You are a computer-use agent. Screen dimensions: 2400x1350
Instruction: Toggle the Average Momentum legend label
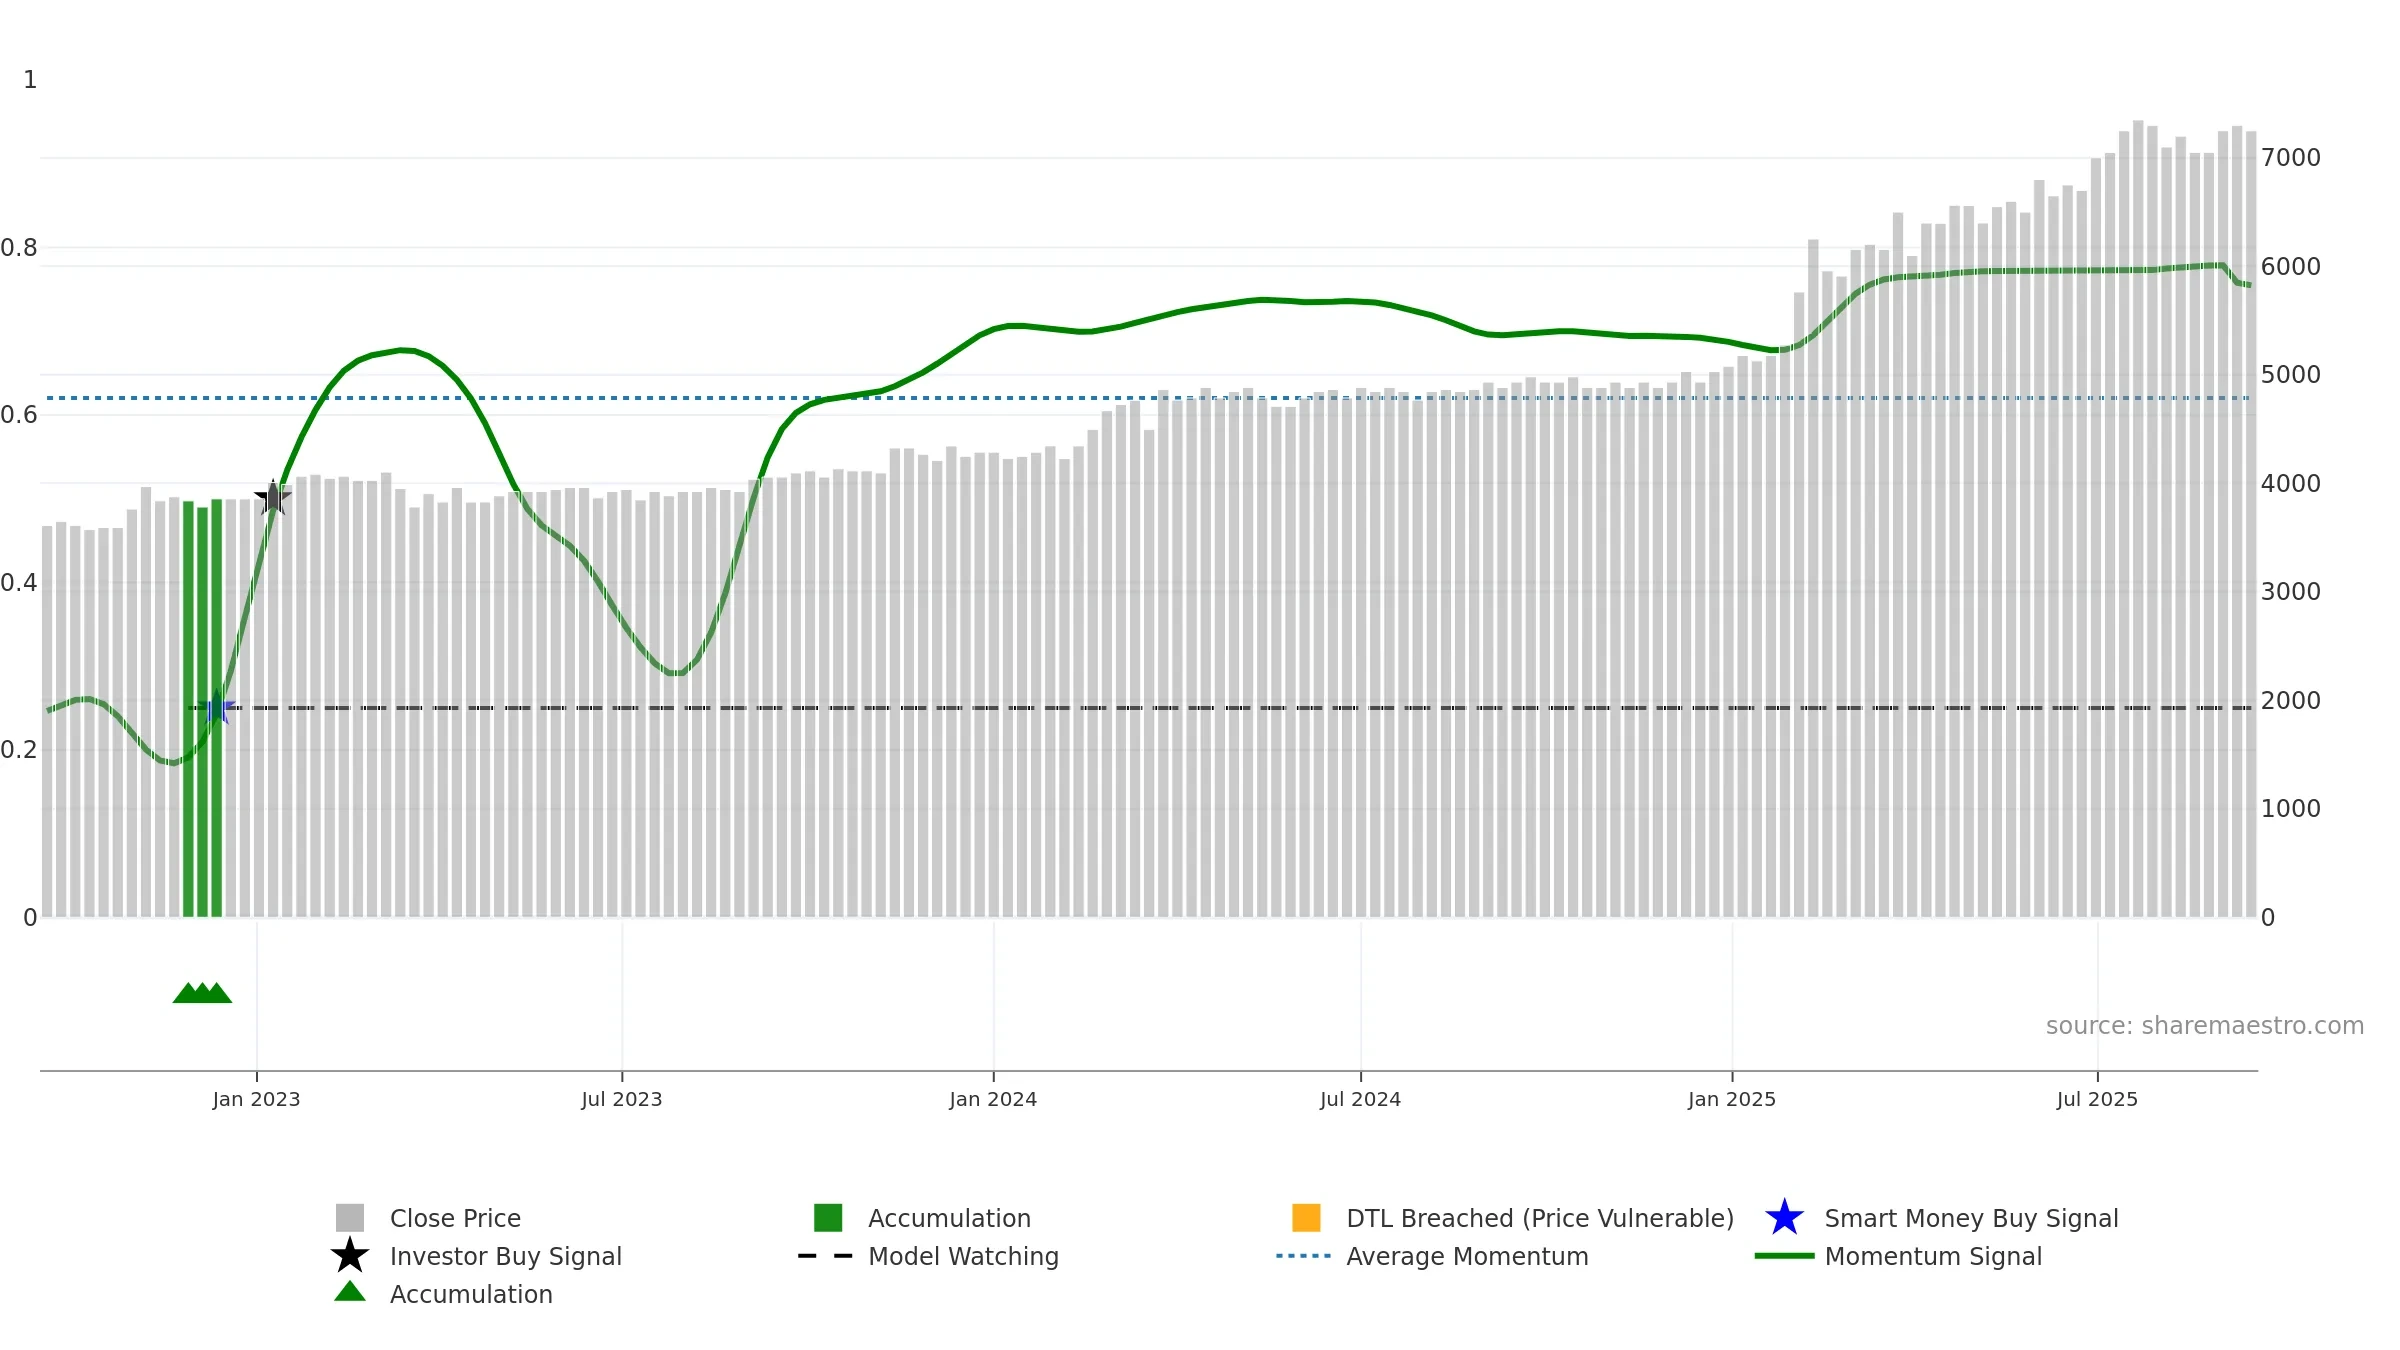click(1467, 1256)
